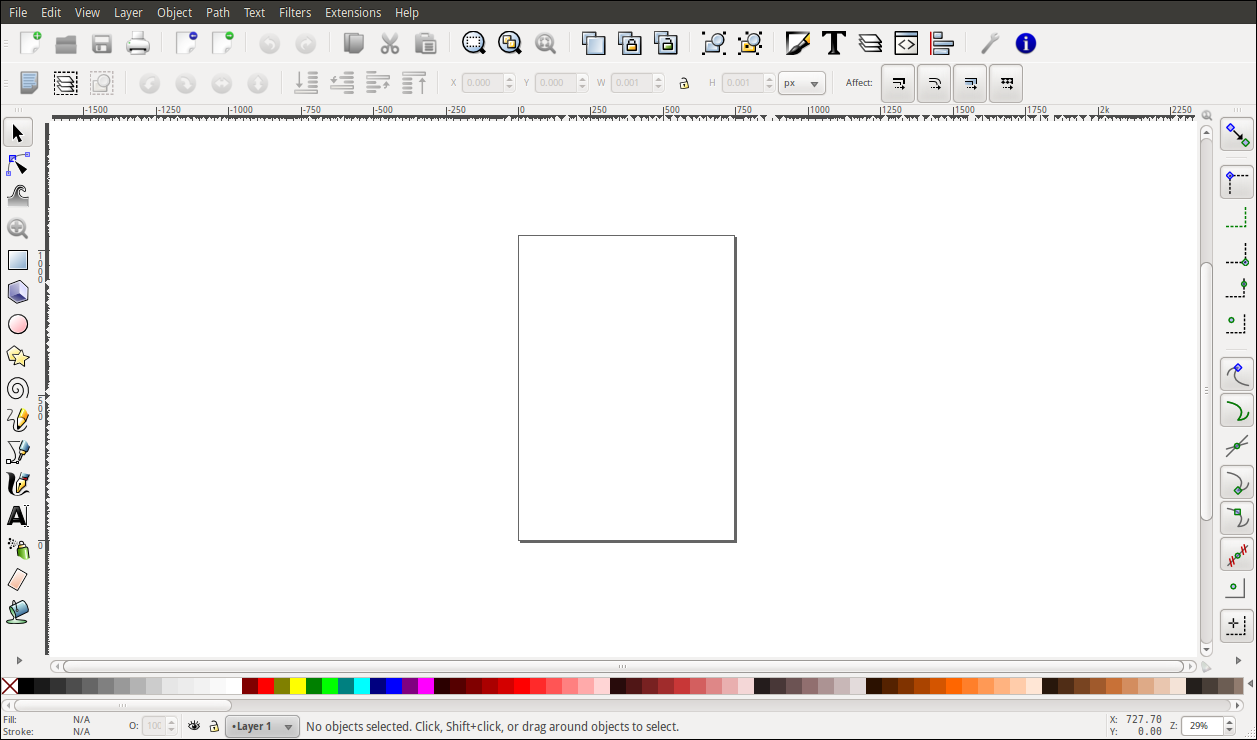
Task: Select the Tweak tool
Action: (x=18, y=196)
